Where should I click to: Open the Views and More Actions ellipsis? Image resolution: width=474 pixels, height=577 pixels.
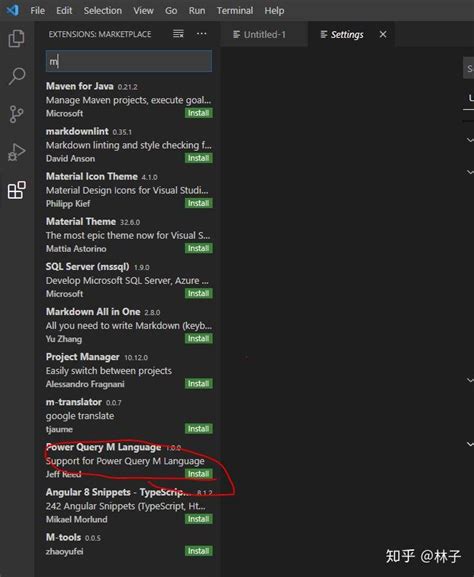coord(201,34)
